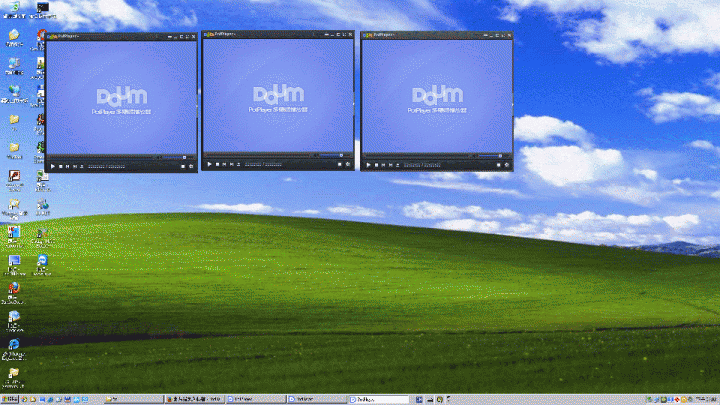The width and height of the screenshot is (720, 405).
Task: Click the time display in right PotPlayer window
Action: (x=422, y=165)
